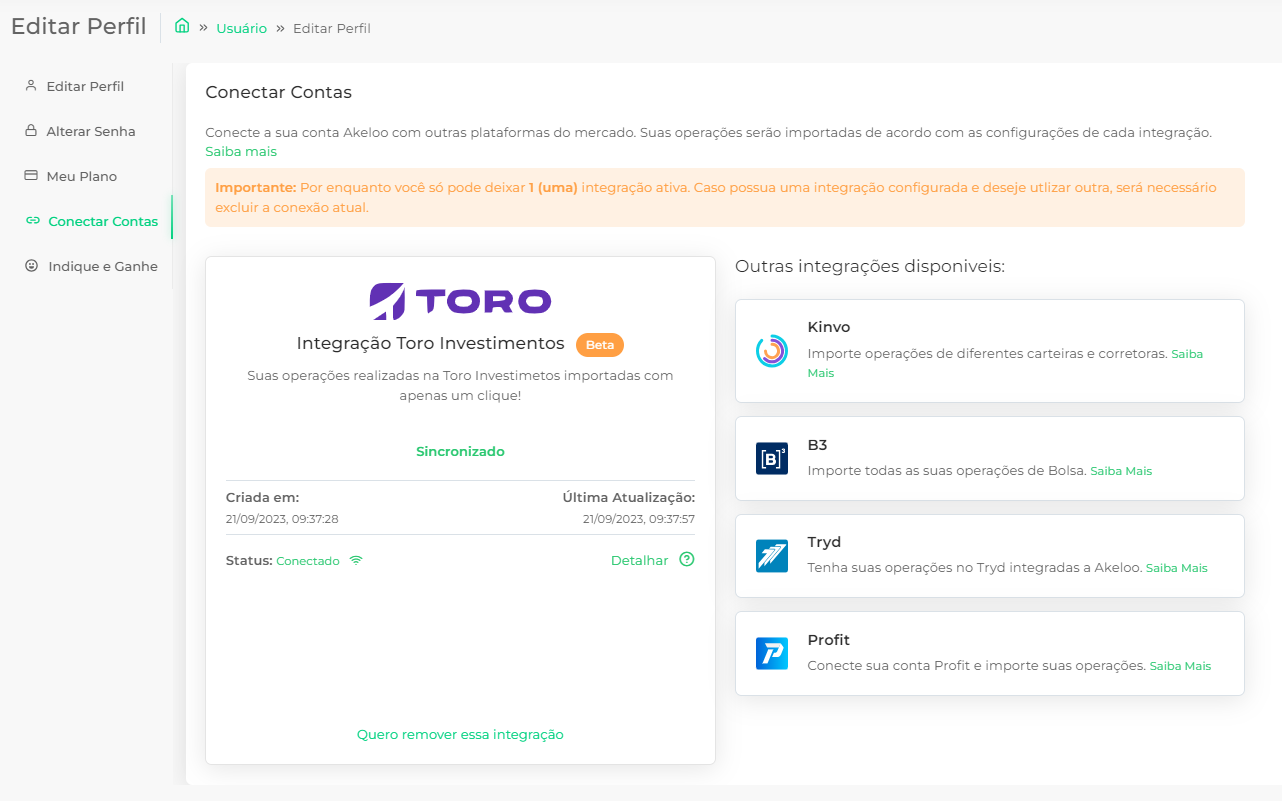Click the home icon in the breadcrumb
This screenshot has width=1282, height=801.
point(182,26)
